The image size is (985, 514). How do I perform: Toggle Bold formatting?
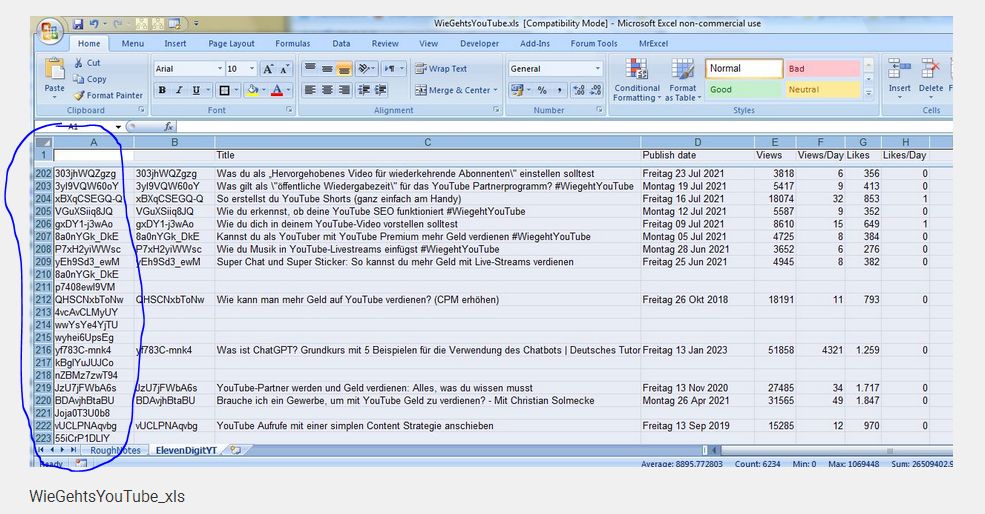162,90
